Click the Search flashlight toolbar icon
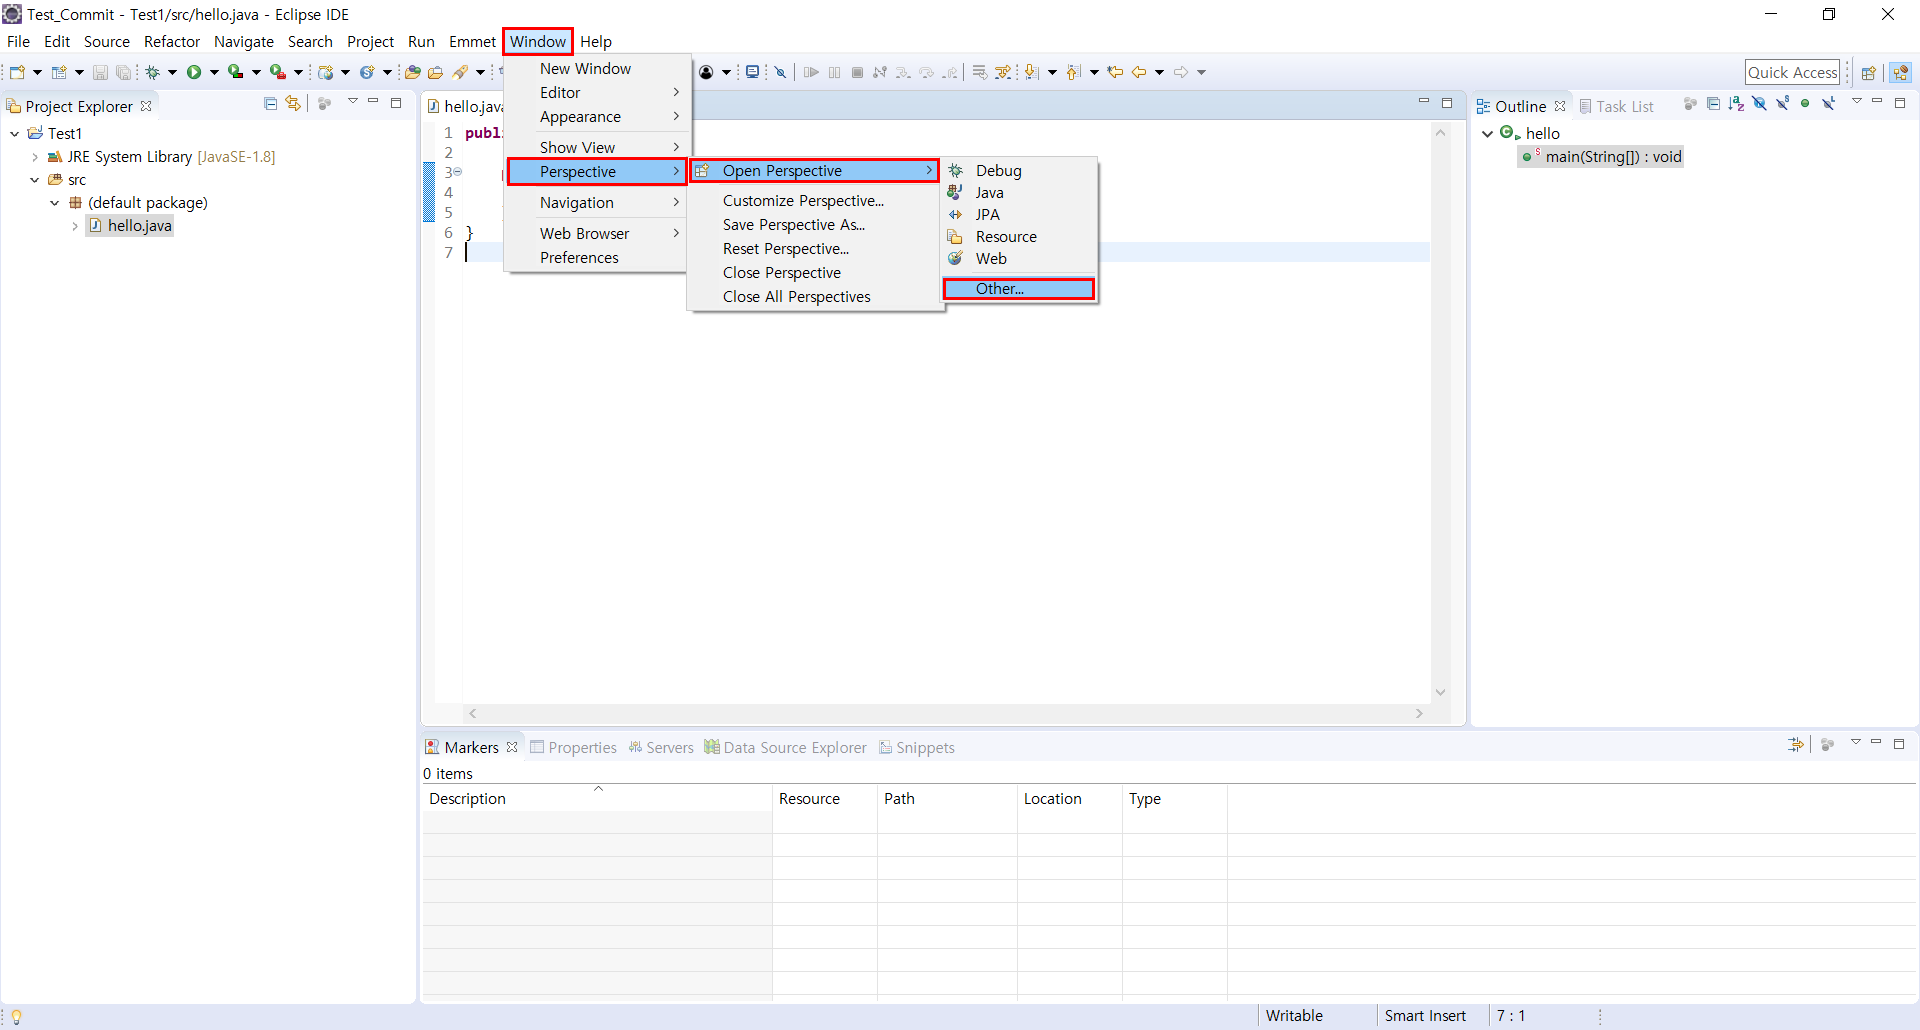1920x1030 pixels. pos(461,72)
